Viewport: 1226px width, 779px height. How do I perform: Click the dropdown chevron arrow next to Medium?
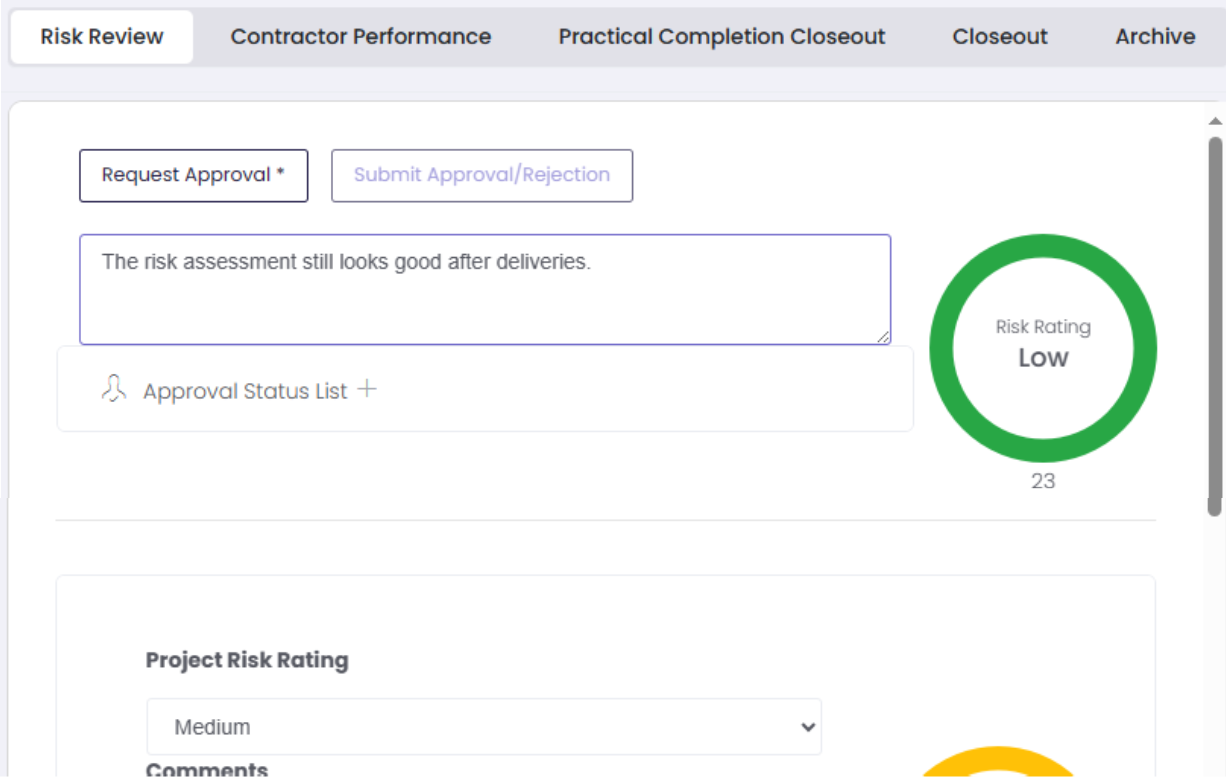(809, 727)
